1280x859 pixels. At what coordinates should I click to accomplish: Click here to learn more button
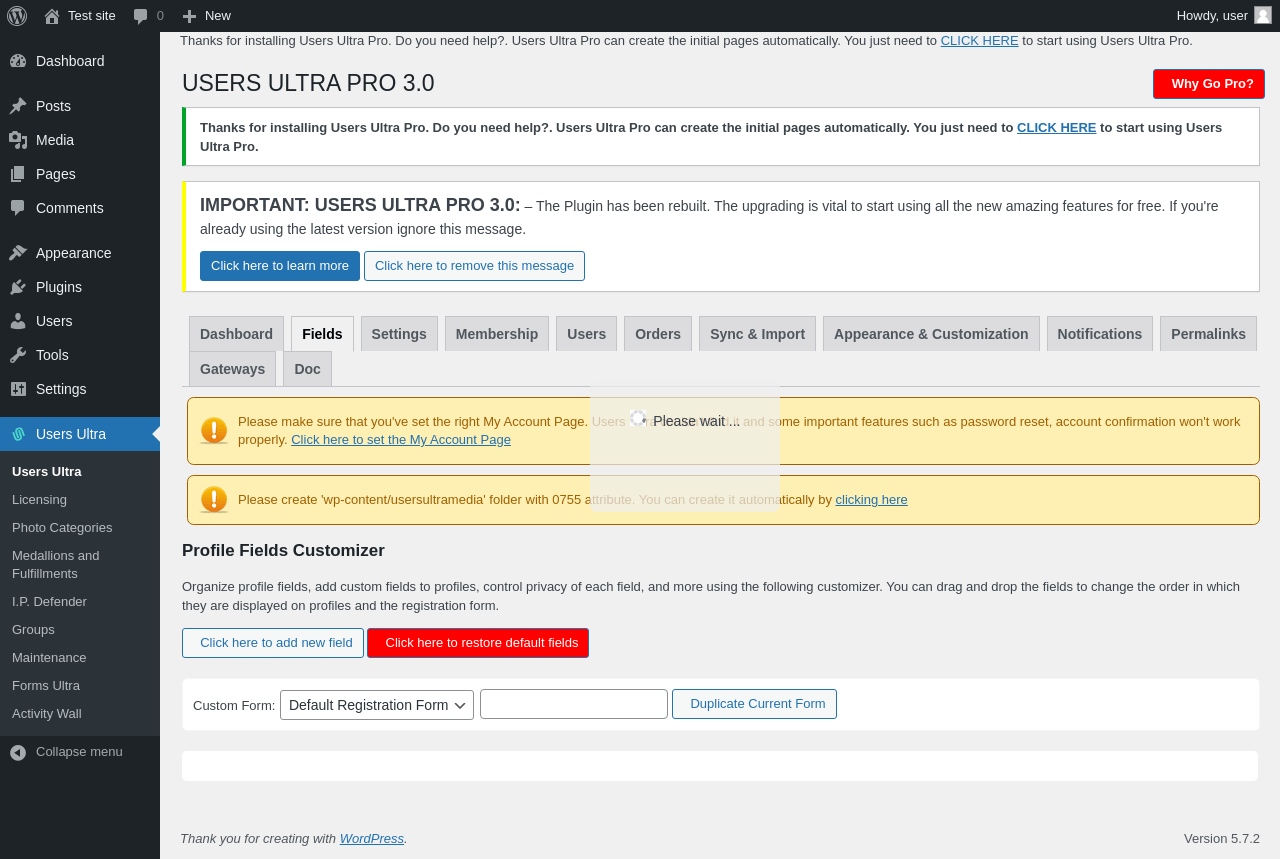pos(280,266)
